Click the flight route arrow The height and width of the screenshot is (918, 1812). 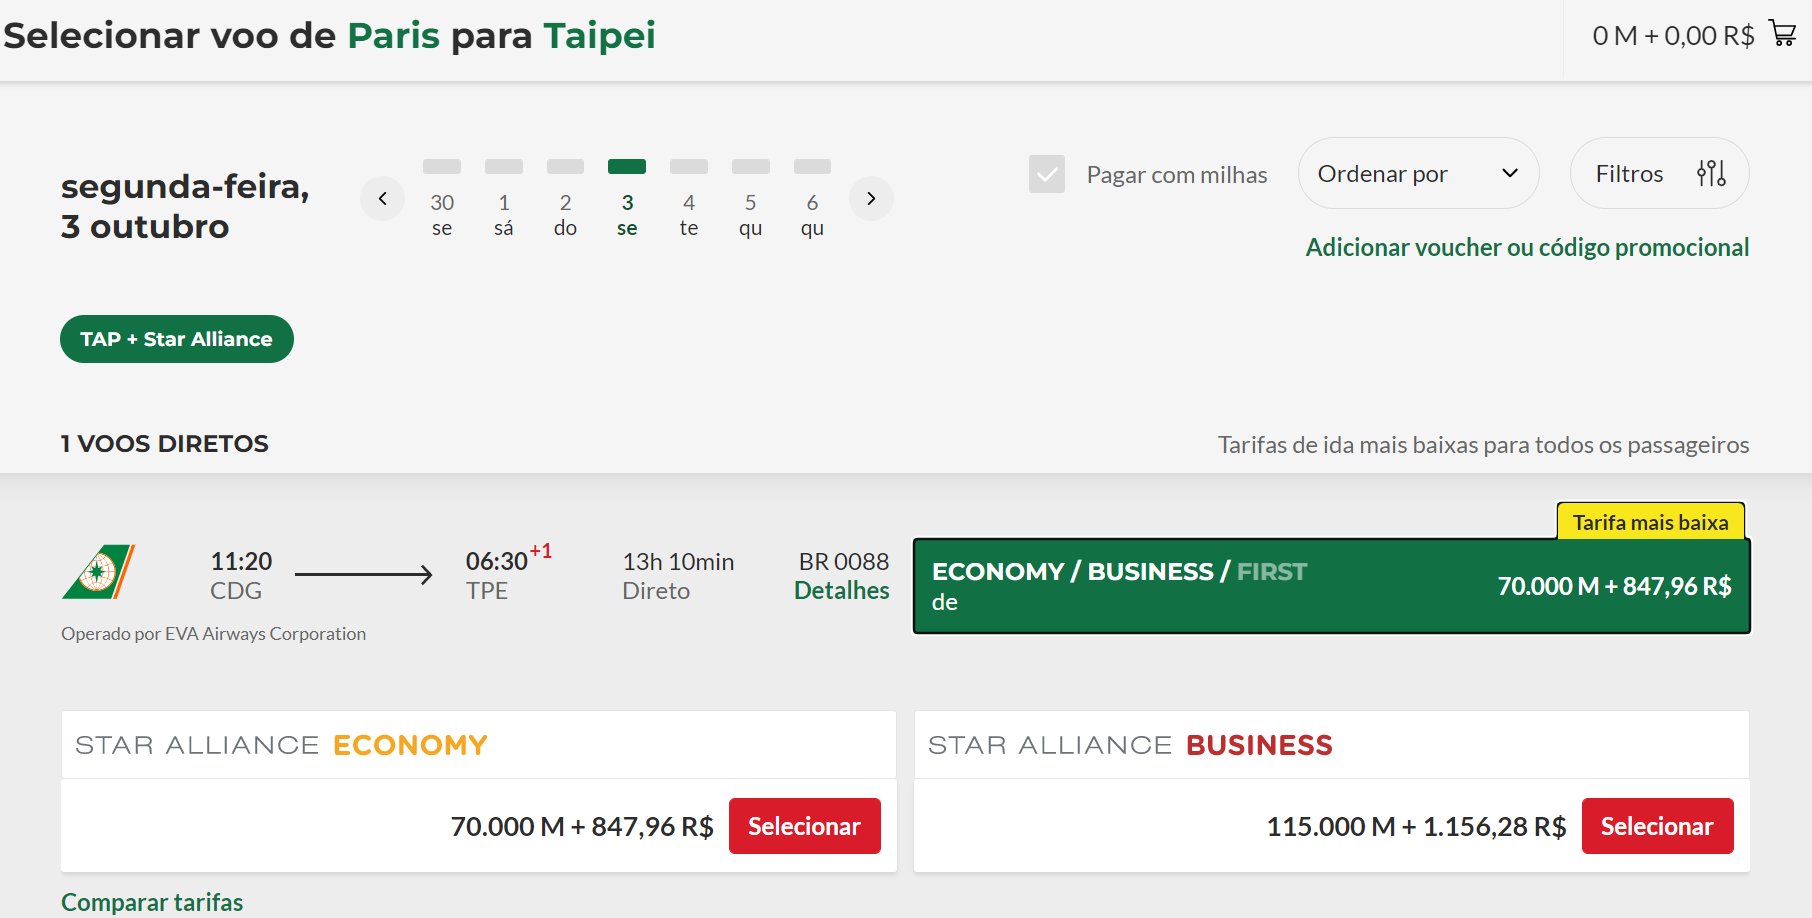tap(364, 575)
